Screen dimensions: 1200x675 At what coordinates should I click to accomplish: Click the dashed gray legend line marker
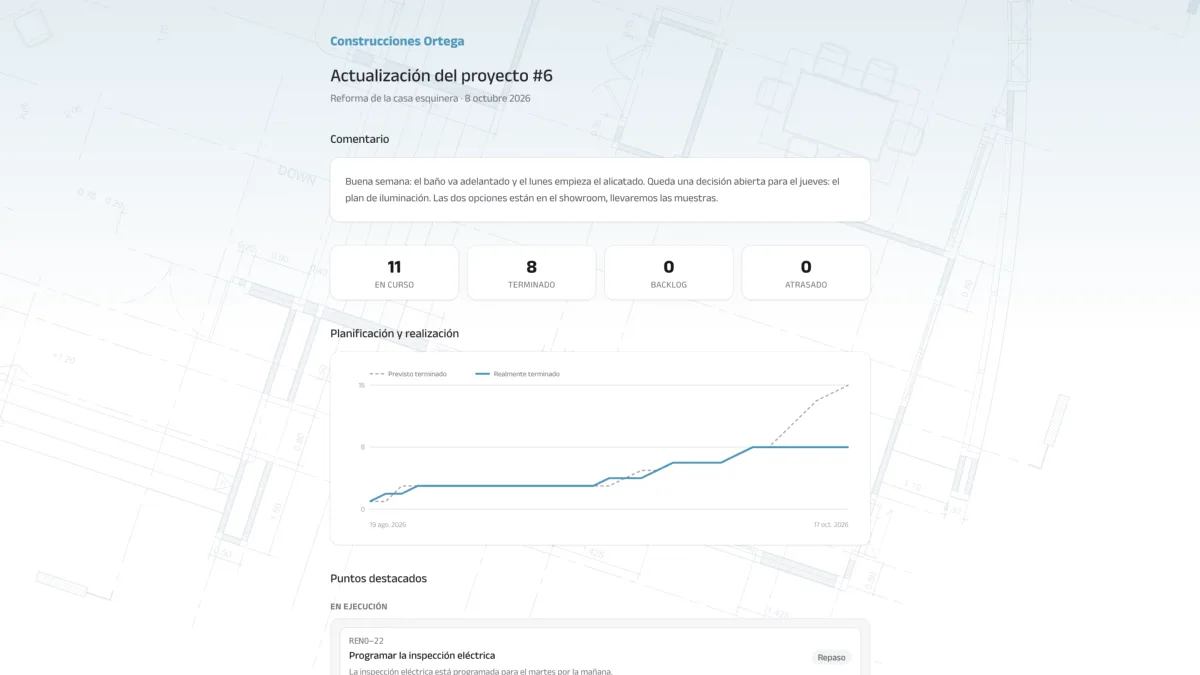376,374
